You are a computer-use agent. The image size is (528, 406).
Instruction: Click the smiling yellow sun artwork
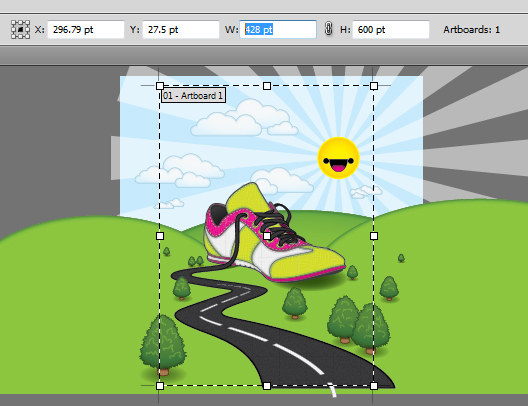point(338,158)
